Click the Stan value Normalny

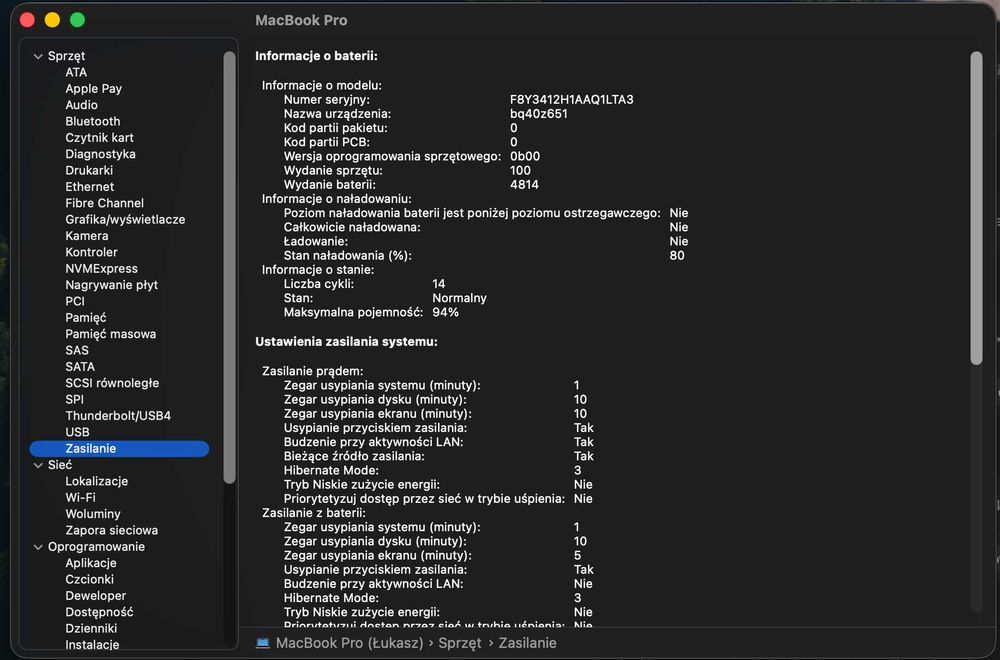click(459, 298)
